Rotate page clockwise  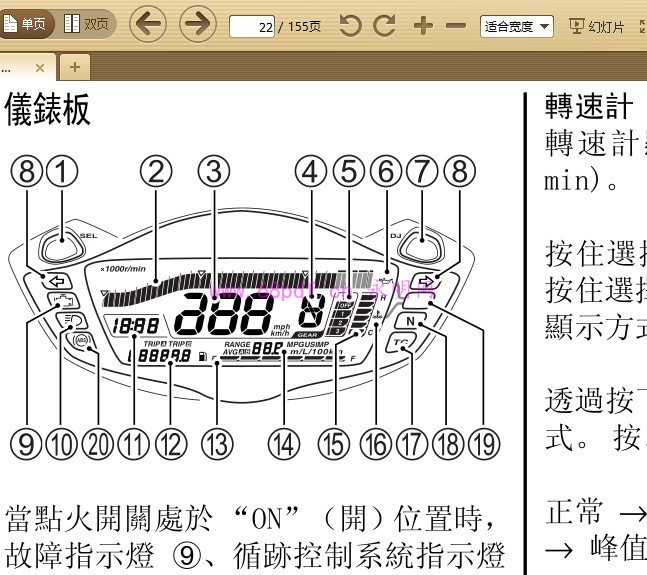[385, 25]
